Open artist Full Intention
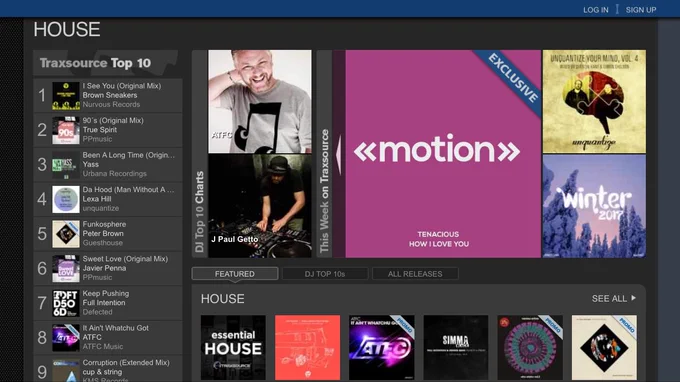The image size is (680, 382). [x=104, y=303]
